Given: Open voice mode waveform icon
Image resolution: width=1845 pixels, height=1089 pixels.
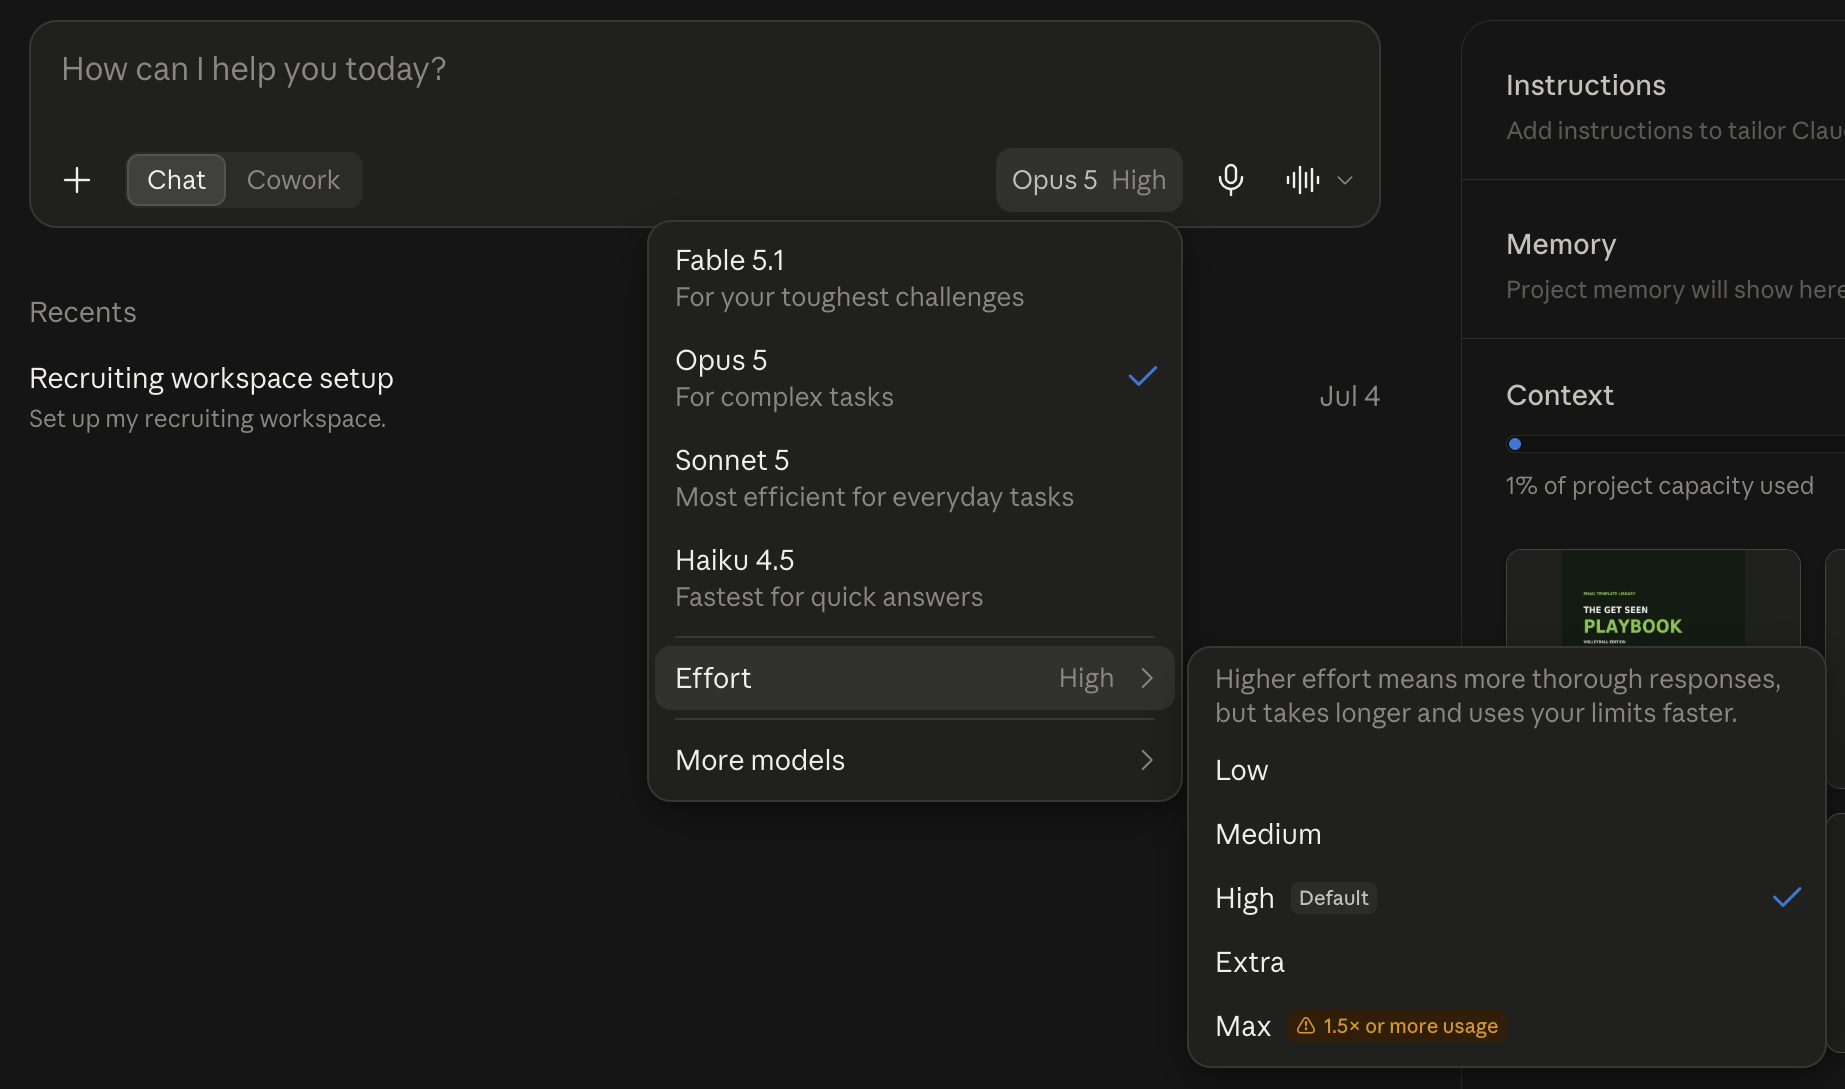Looking at the screenshot, I should 1303,180.
